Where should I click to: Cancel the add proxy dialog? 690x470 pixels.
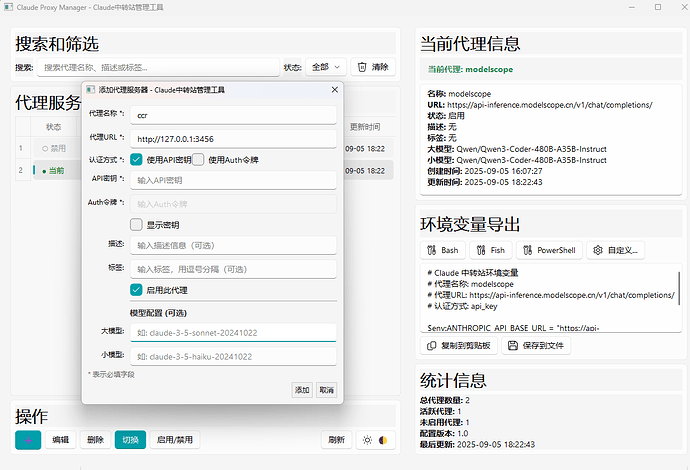point(327,390)
